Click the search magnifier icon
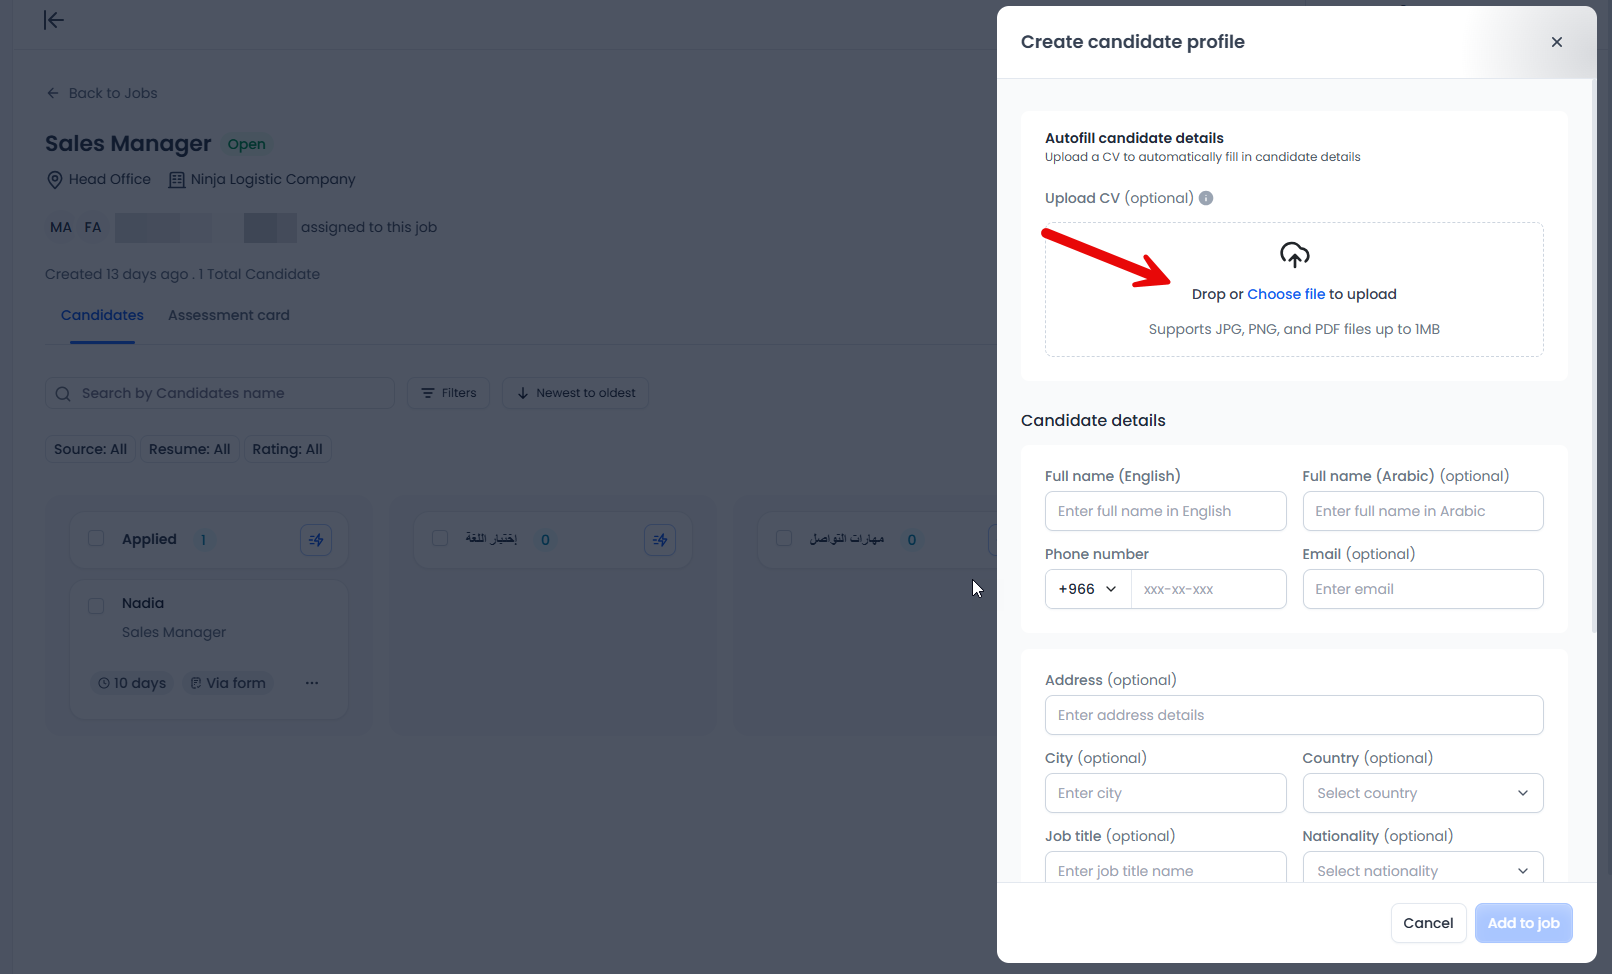 (63, 394)
